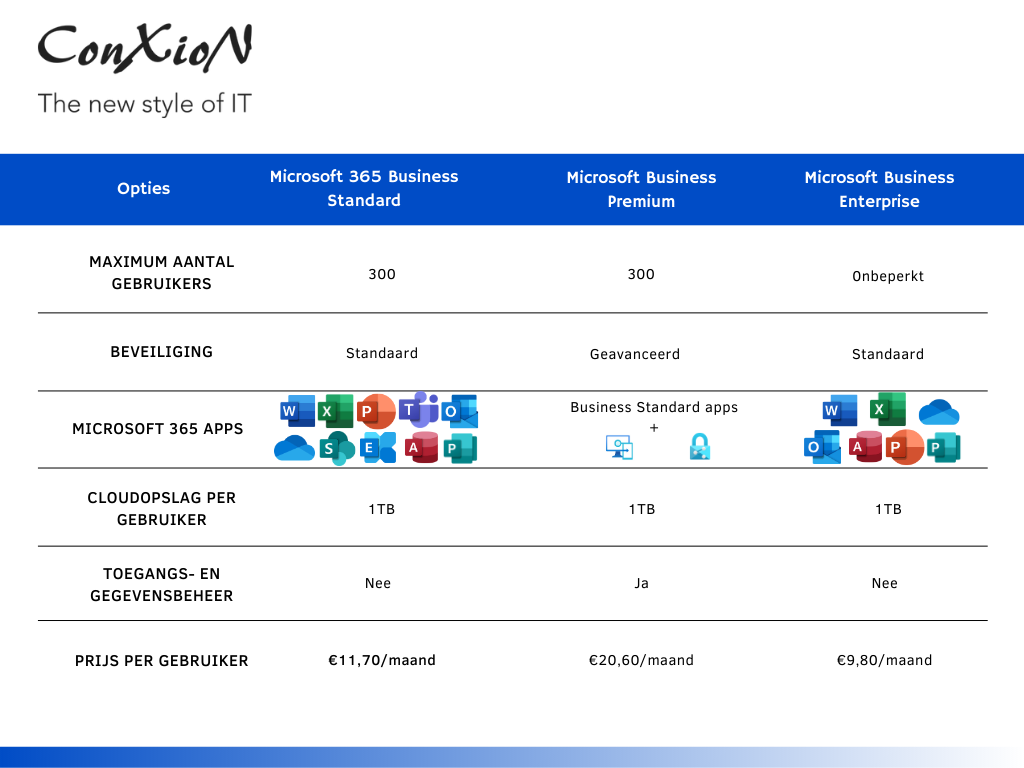The height and width of the screenshot is (768, 1024).
Task: Click the '€11,70/maand' price
Action: 382,660
